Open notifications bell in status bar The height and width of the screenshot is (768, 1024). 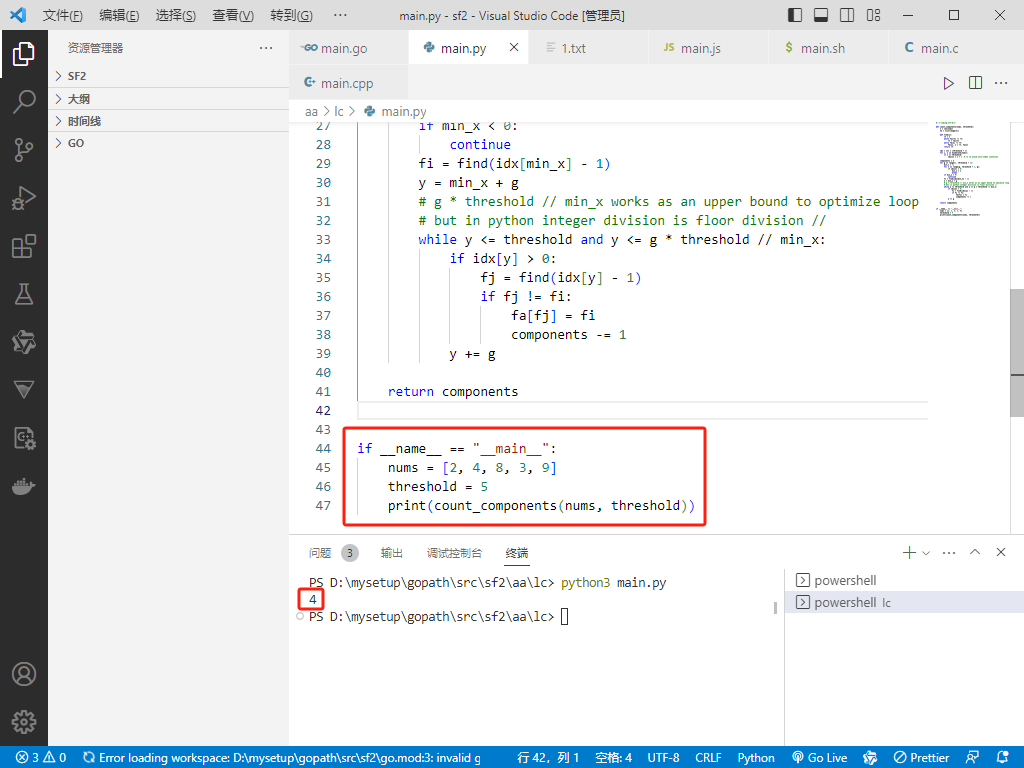point(1003,758)
